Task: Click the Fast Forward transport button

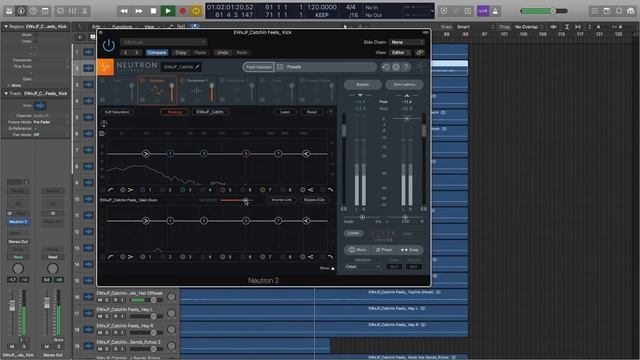Action: (139, 11)
